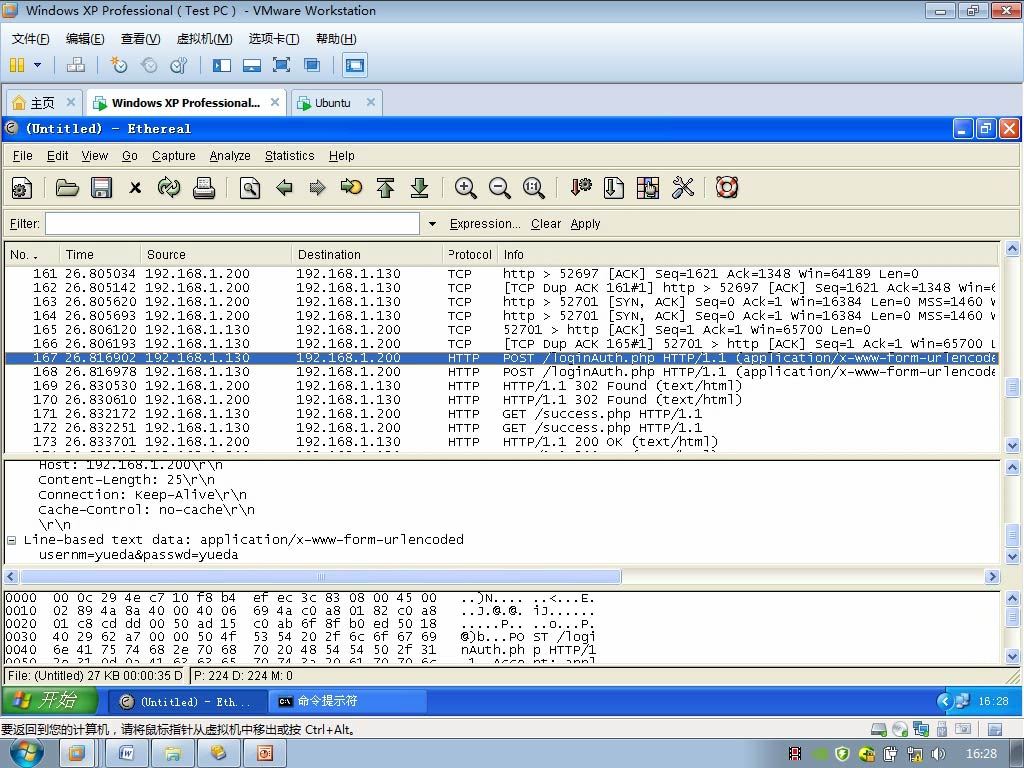Click the Save capture file icon
This screenshot has width=1024, height=768.
[x=101, y=188]
